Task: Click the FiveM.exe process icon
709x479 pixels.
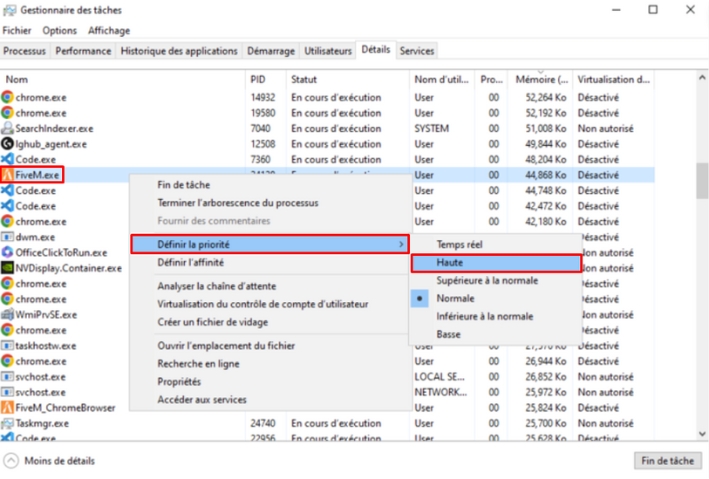Action: click(8, 175)
